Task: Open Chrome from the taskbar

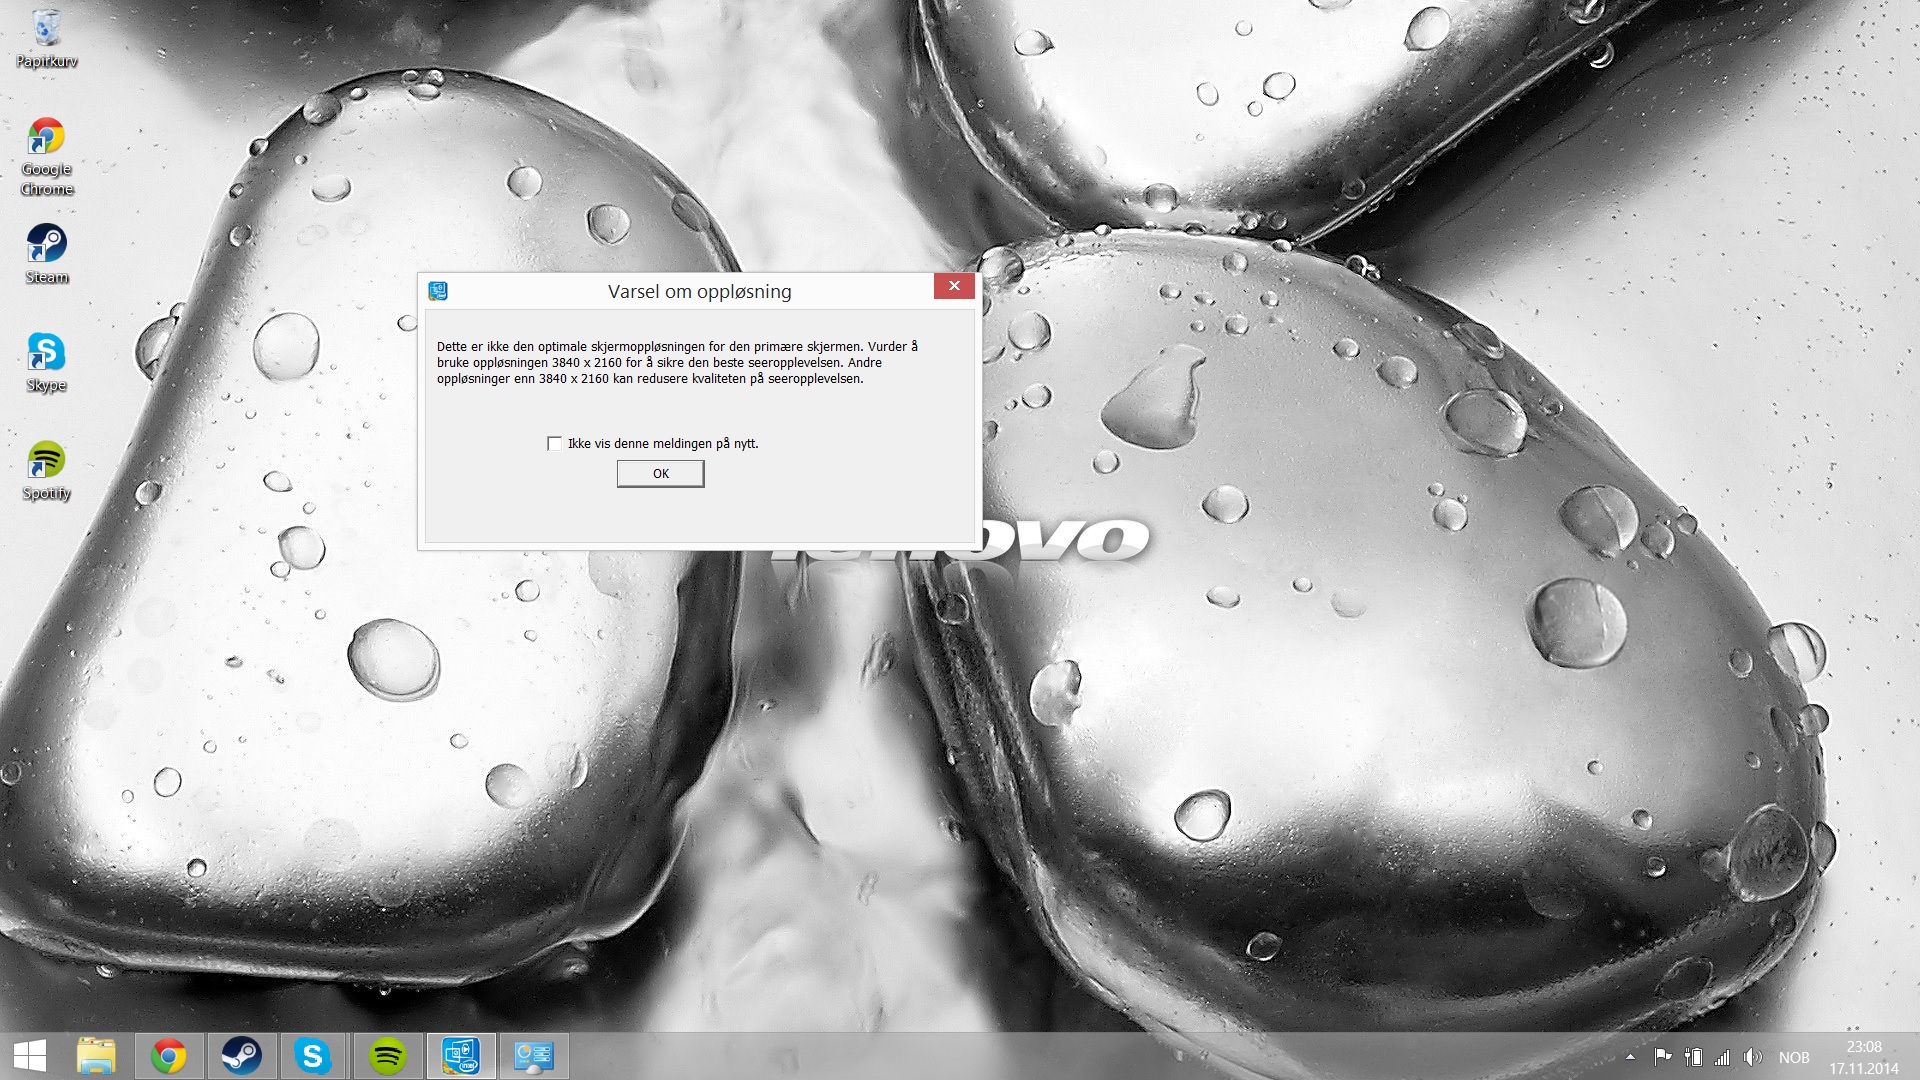Action: pos(169,1056)
